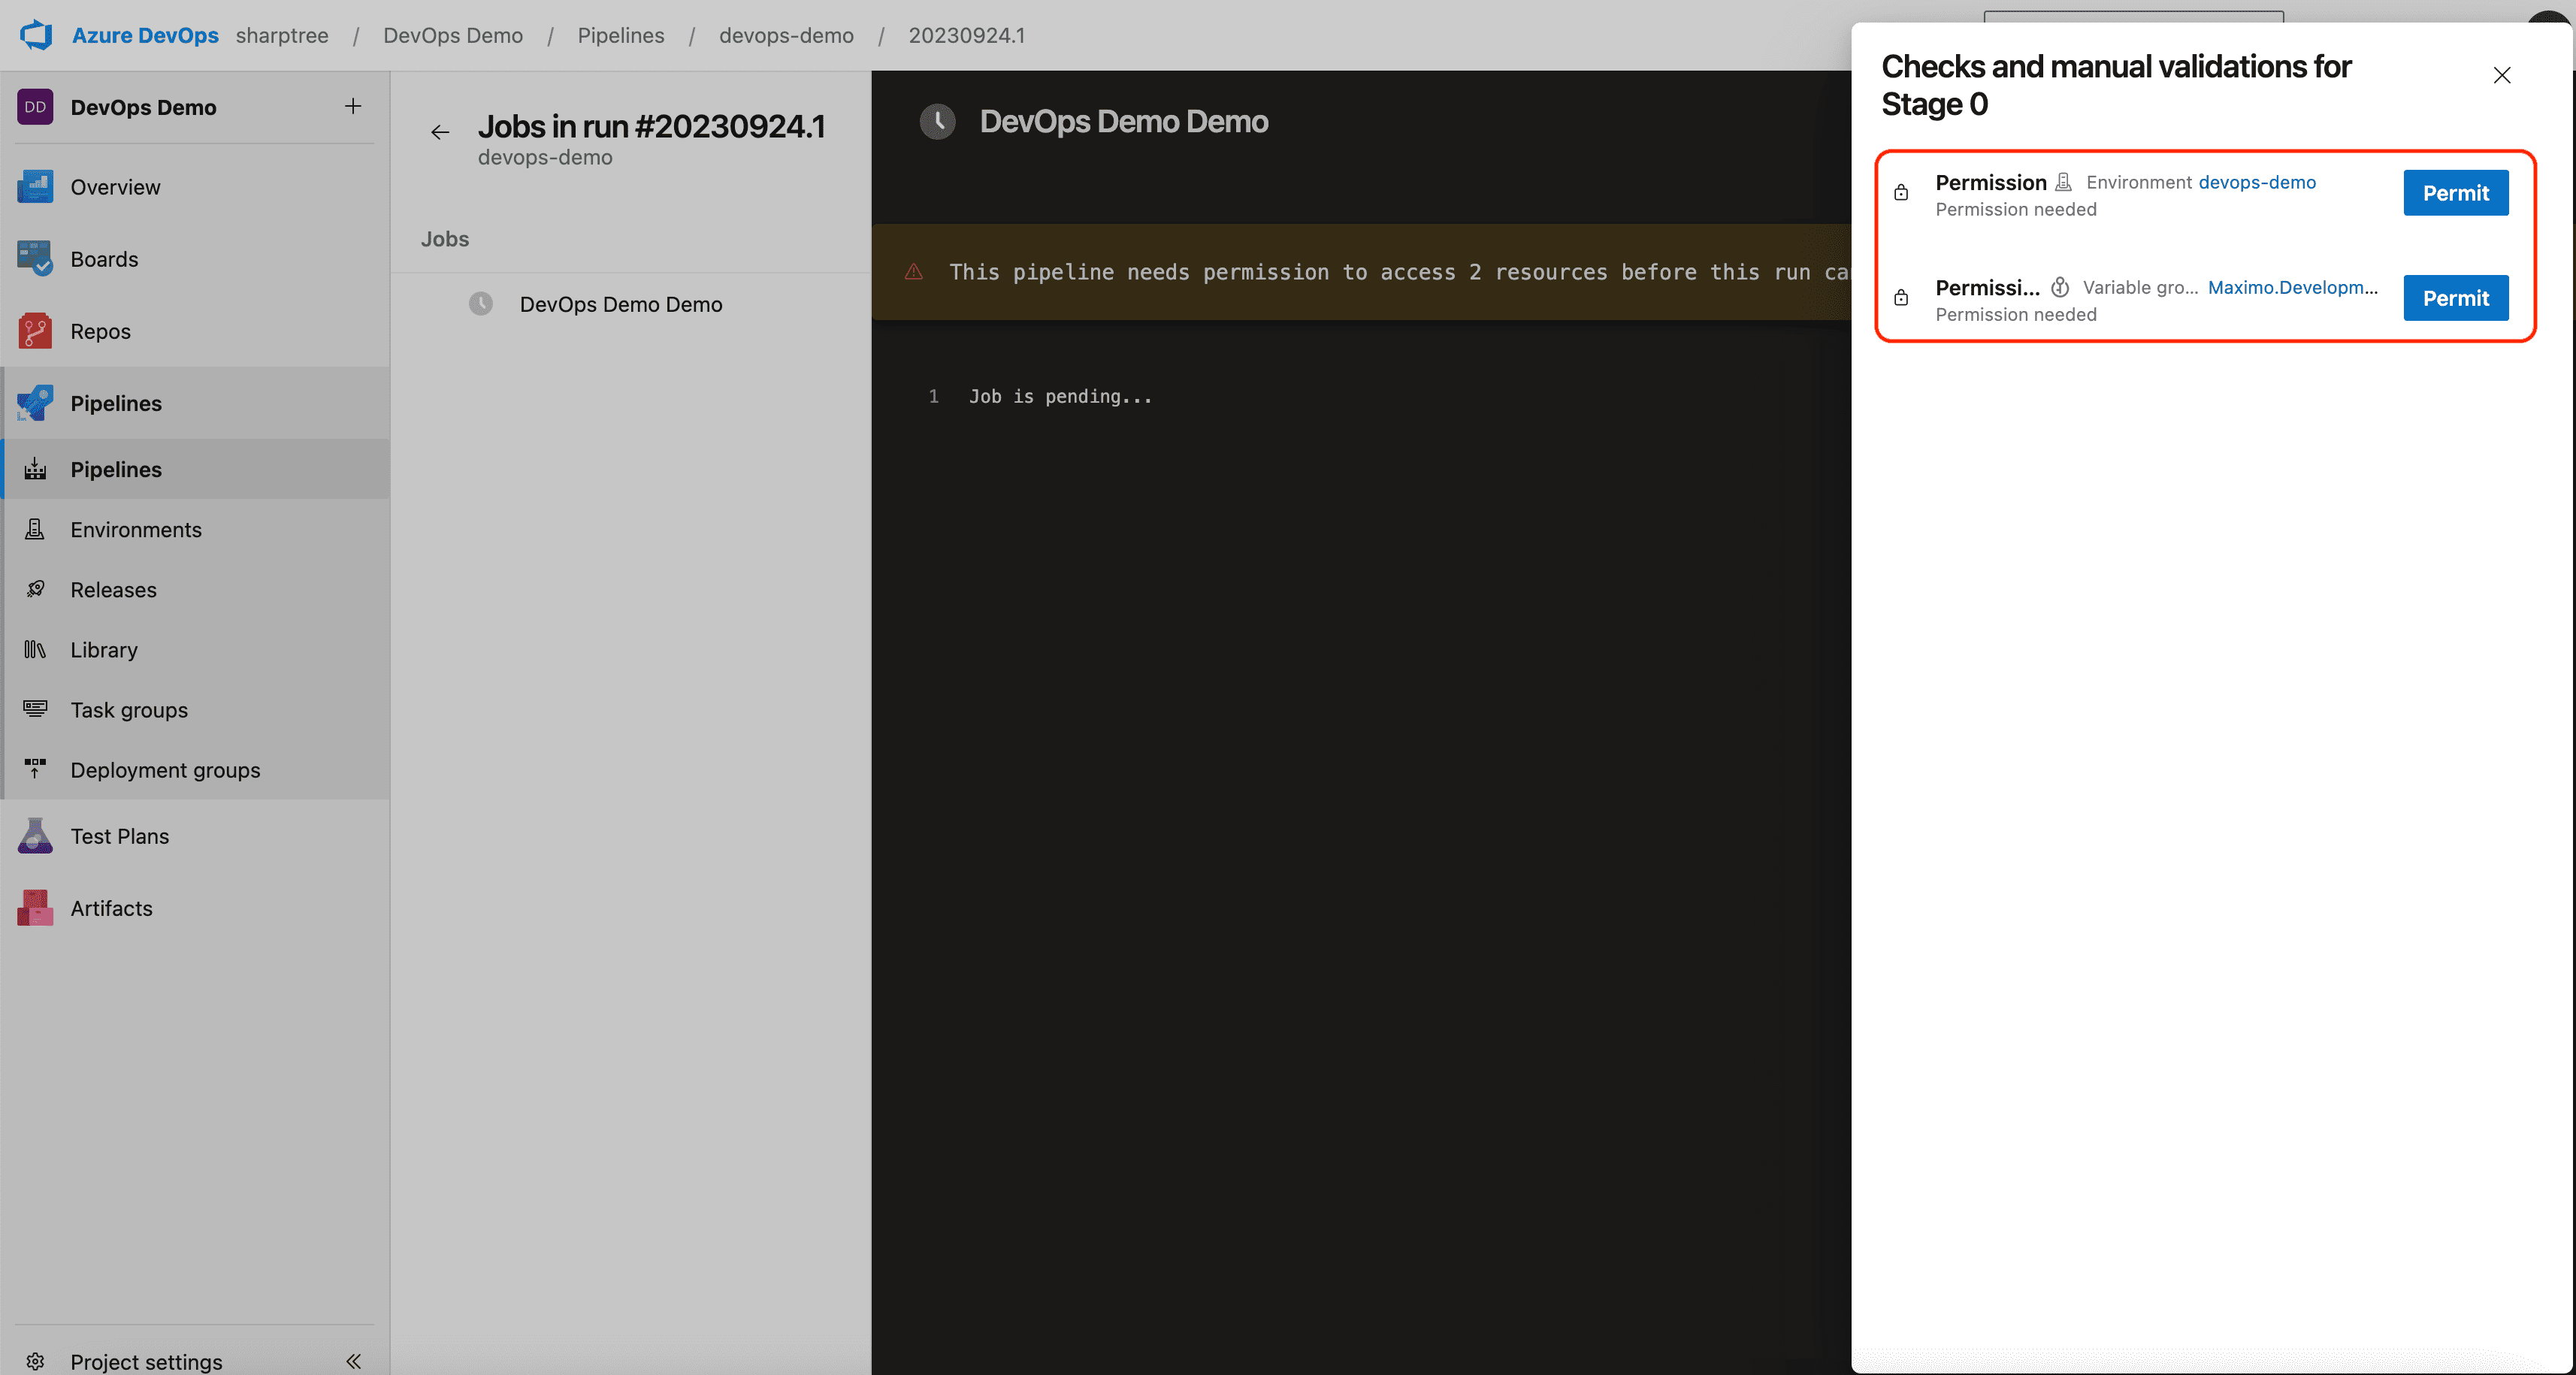
Task: Navigate to Pipelines breadcrumb
Action: pyautogui.click(x=621, y=35)
